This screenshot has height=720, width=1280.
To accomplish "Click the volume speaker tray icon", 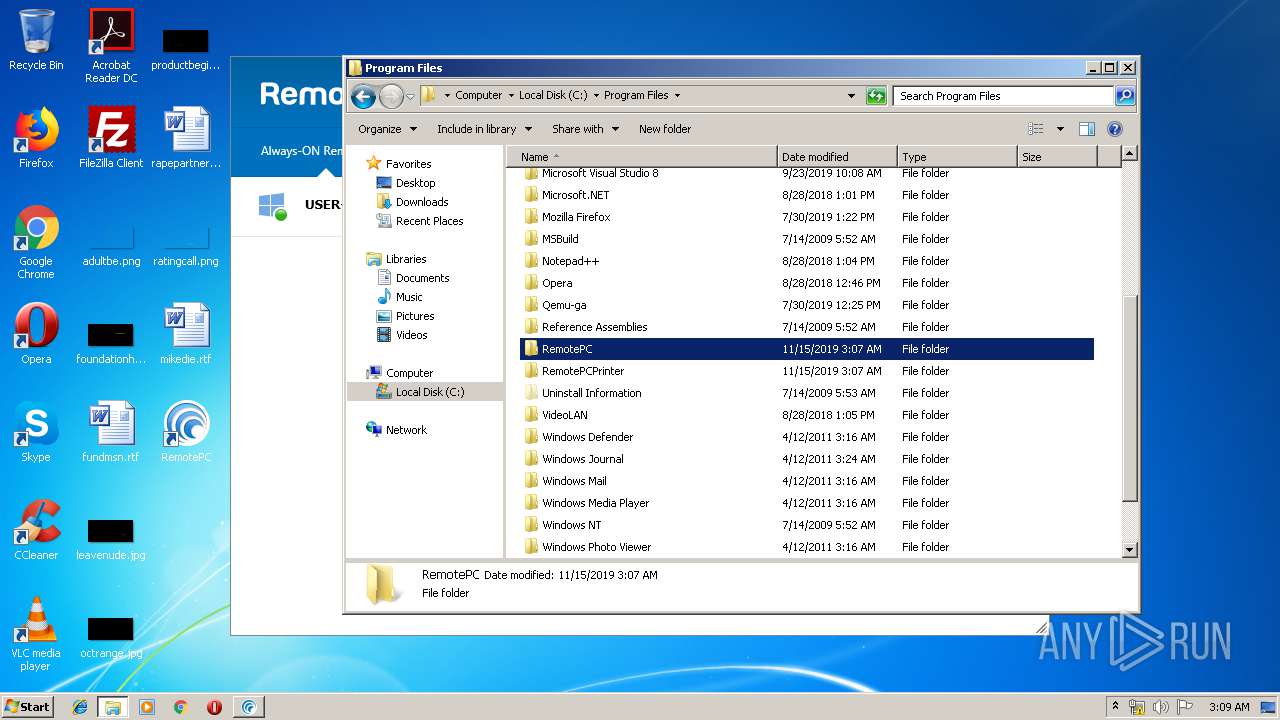I will pyautogui.click(x=1160, y=707).
